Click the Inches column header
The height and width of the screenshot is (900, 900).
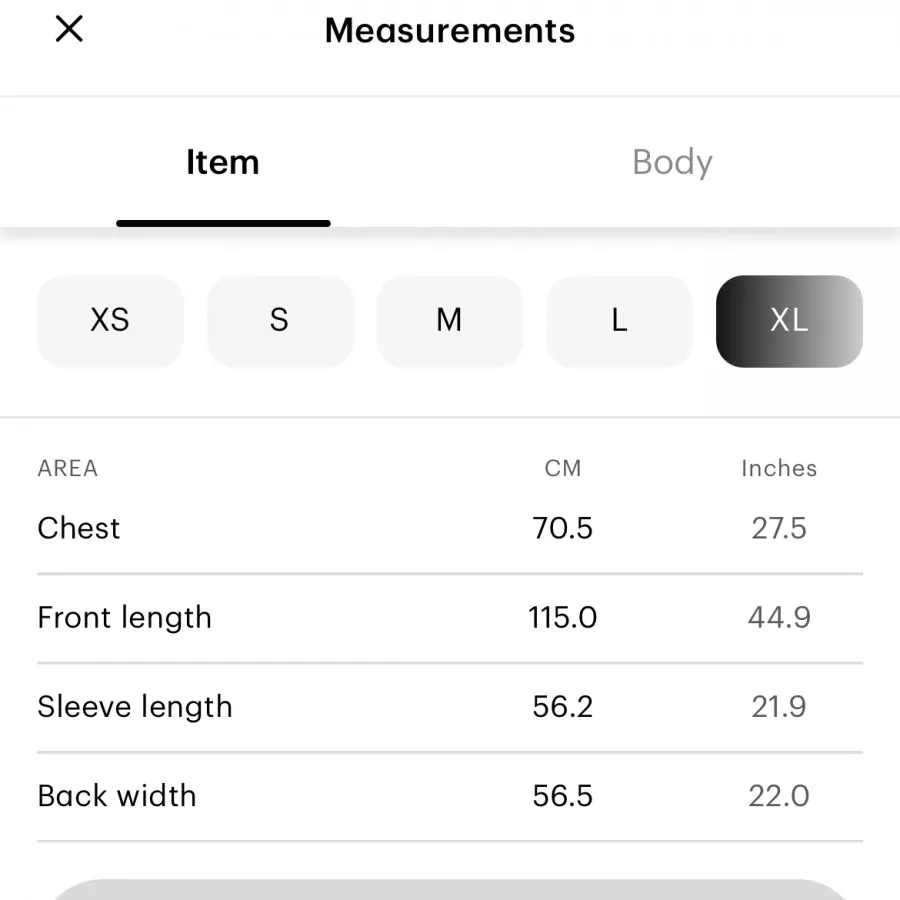point(779,468)
